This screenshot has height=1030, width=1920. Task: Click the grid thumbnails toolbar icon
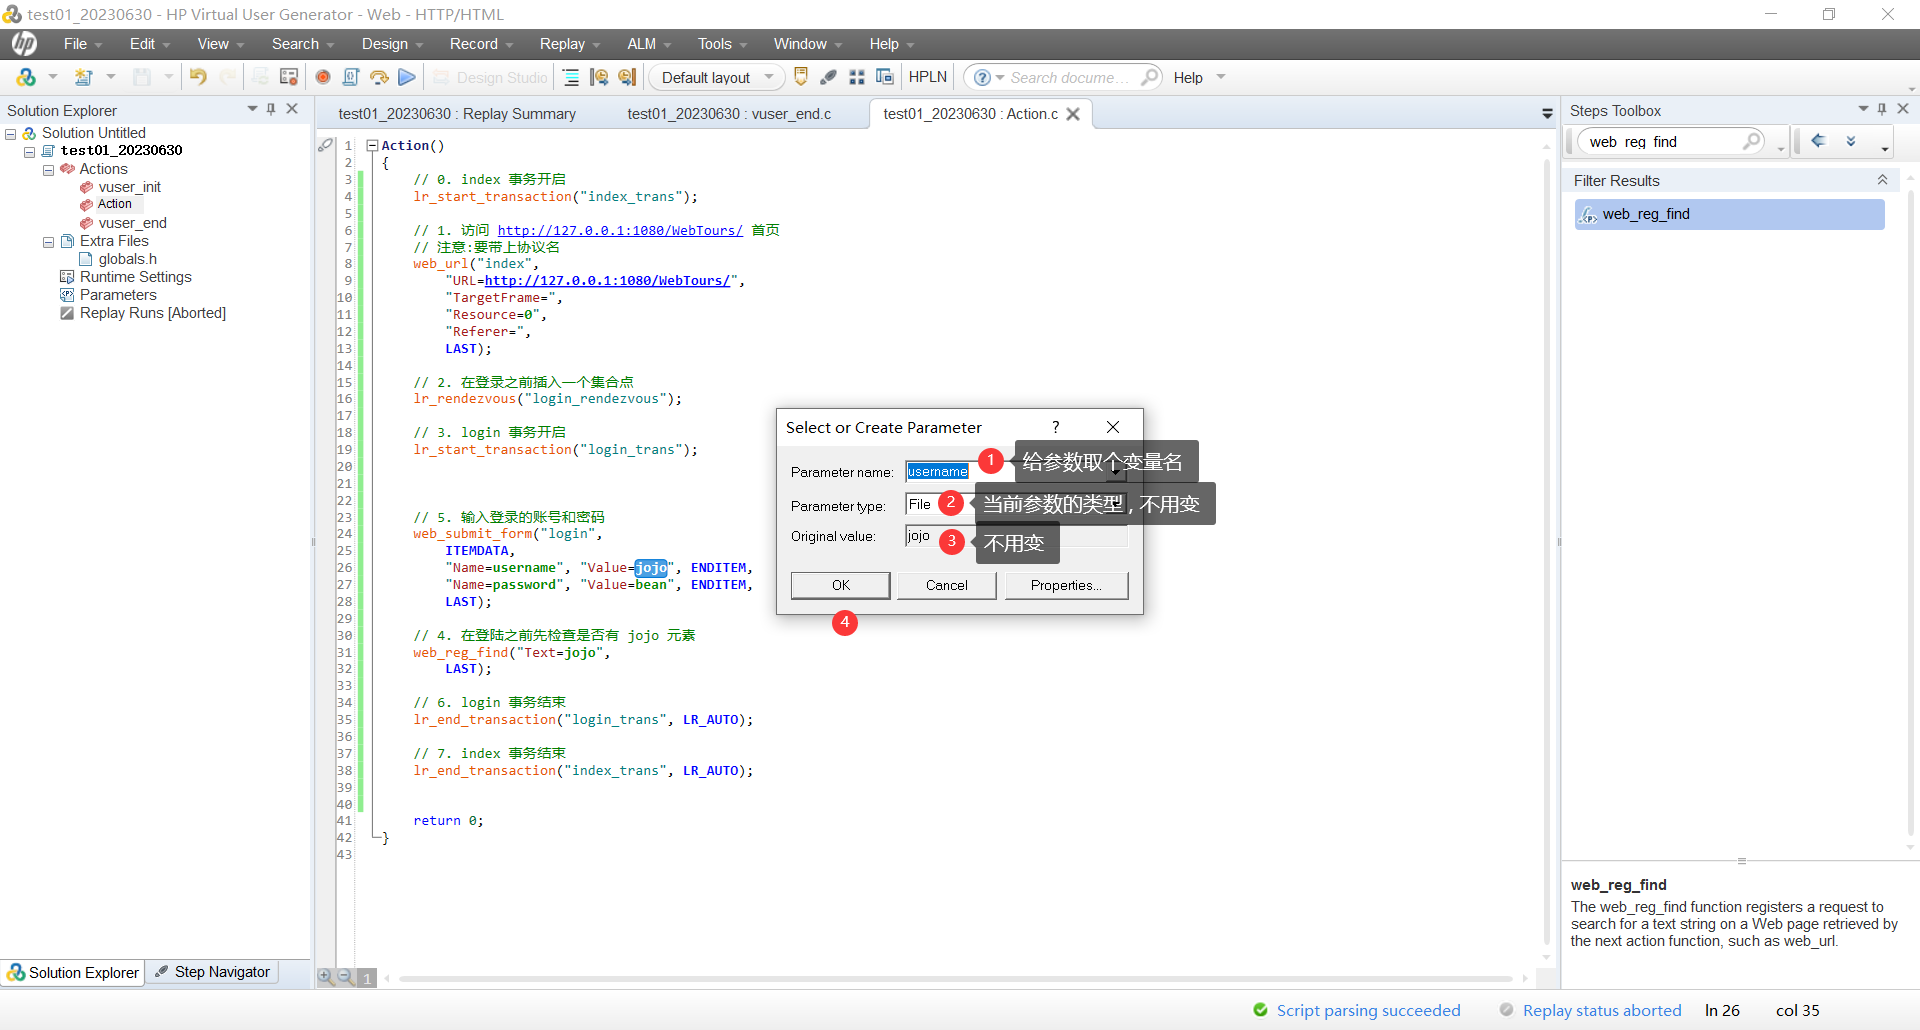(857, 77)
